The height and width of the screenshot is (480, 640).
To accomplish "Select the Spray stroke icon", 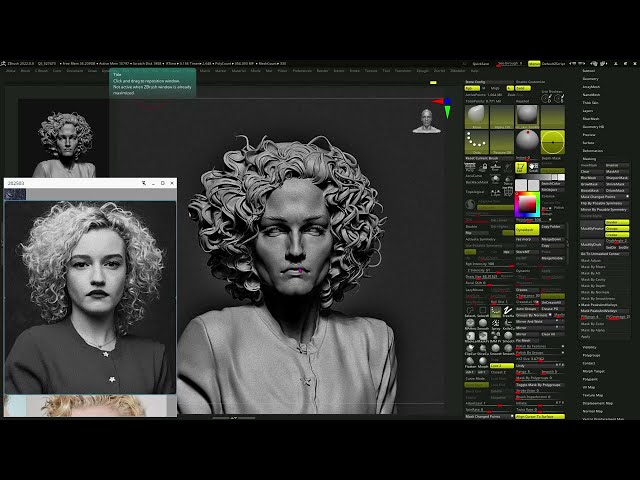I will point(496,324).
